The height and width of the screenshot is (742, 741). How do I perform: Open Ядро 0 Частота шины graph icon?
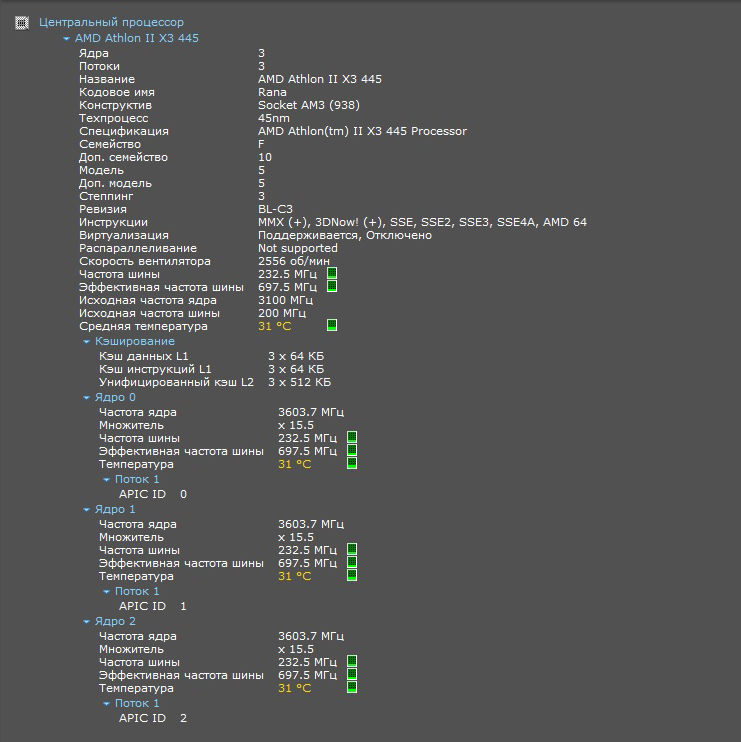coord(352,437)
